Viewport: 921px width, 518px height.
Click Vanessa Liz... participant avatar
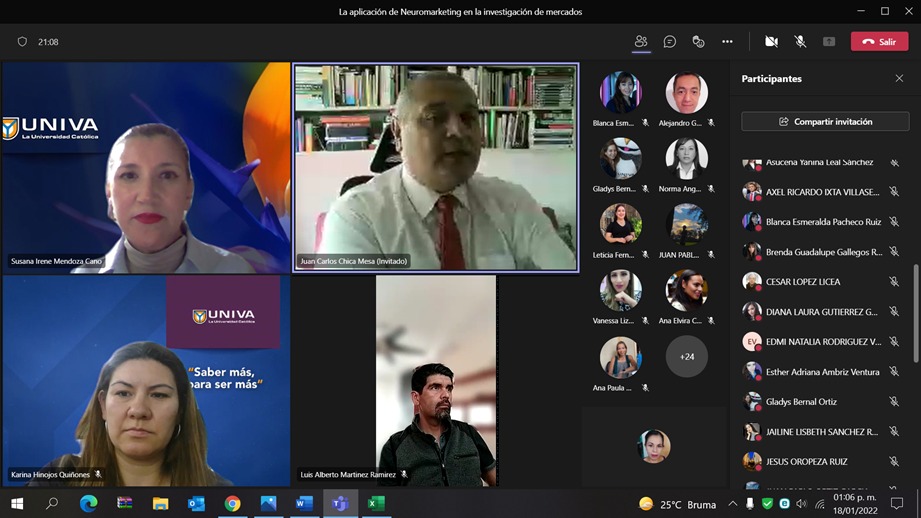620,290
